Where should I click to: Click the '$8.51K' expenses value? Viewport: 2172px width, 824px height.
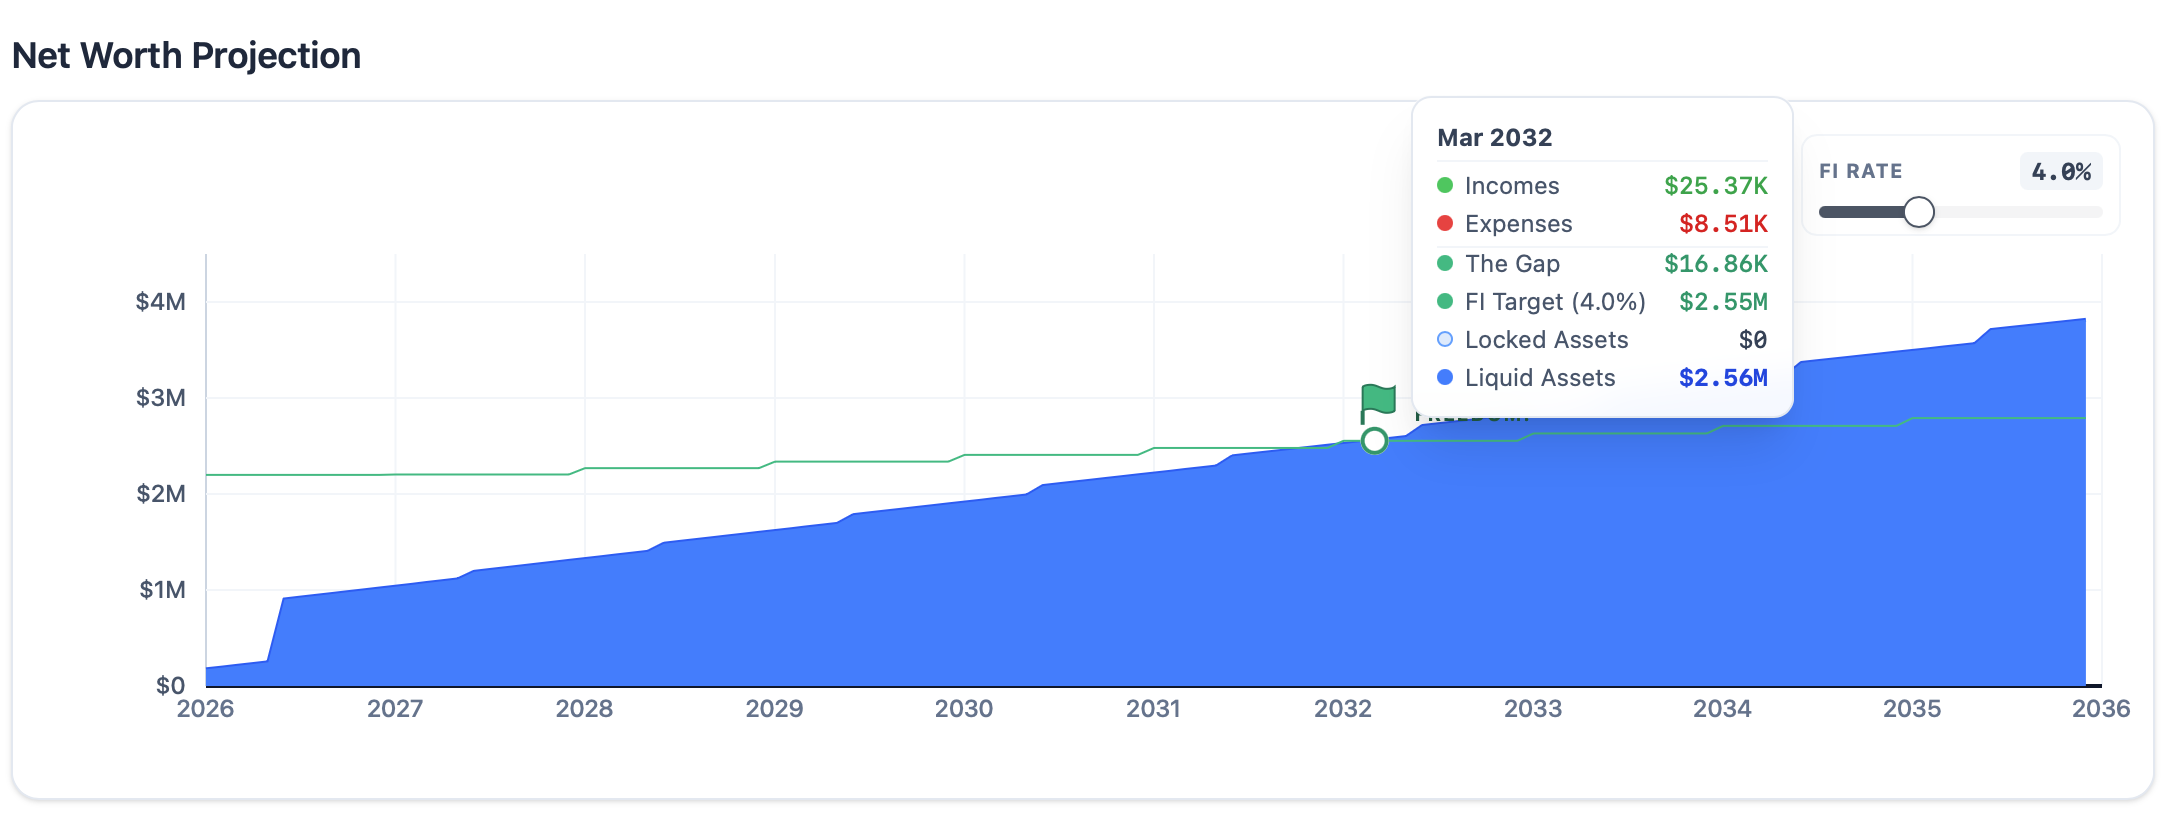click(x=1723, y=224)
